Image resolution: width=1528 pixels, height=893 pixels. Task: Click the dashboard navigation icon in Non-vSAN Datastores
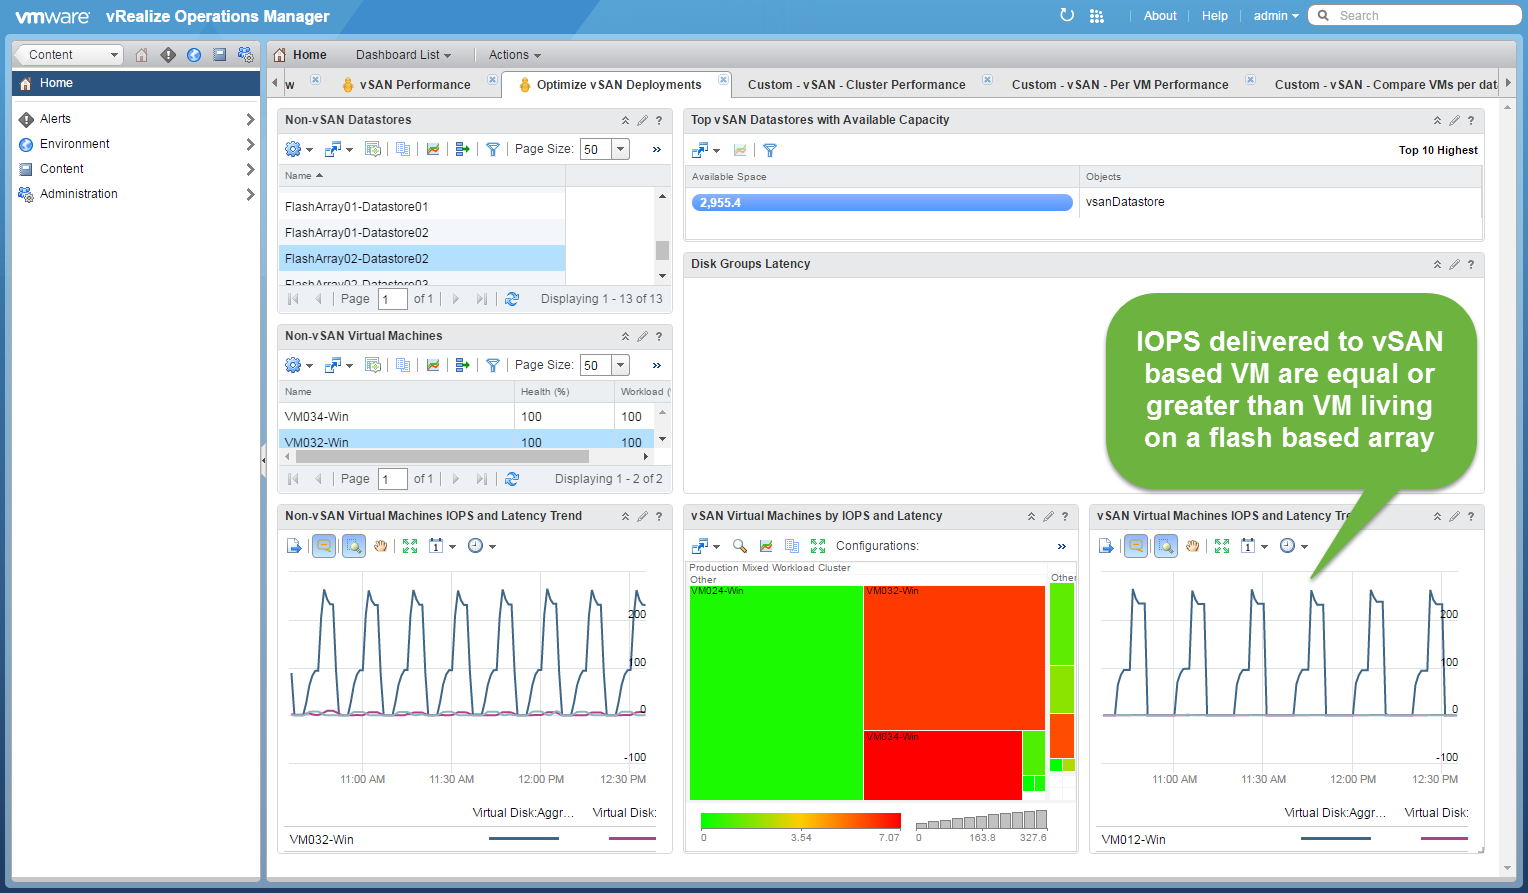(338, 149)
